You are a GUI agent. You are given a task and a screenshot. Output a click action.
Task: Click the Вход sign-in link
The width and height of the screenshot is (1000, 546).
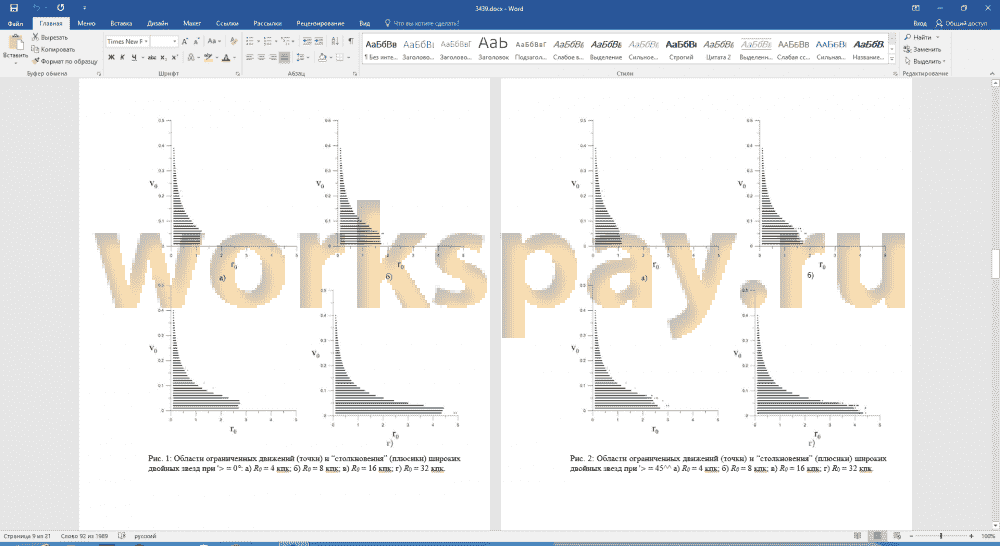click(920, 24)
